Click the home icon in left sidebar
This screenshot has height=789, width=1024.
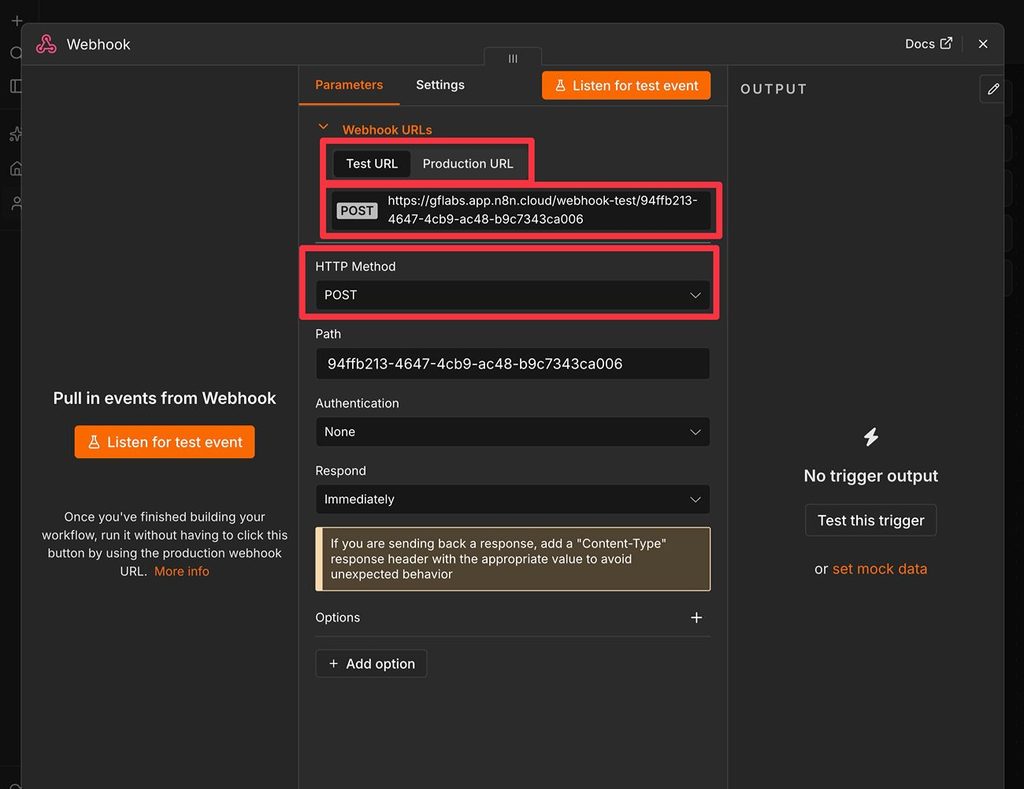tap(16, 169)
